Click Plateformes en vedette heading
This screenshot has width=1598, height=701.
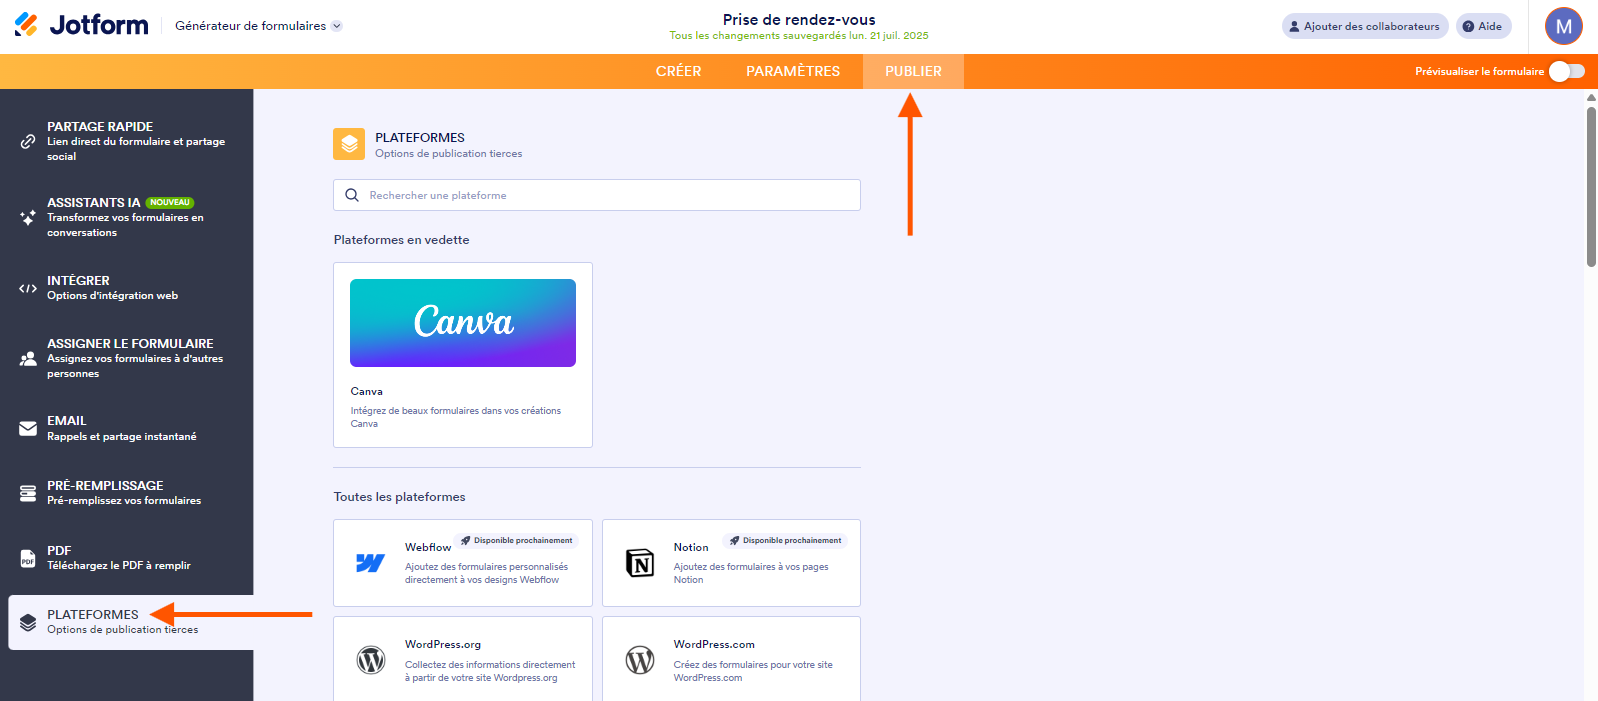tap(401, 240)
